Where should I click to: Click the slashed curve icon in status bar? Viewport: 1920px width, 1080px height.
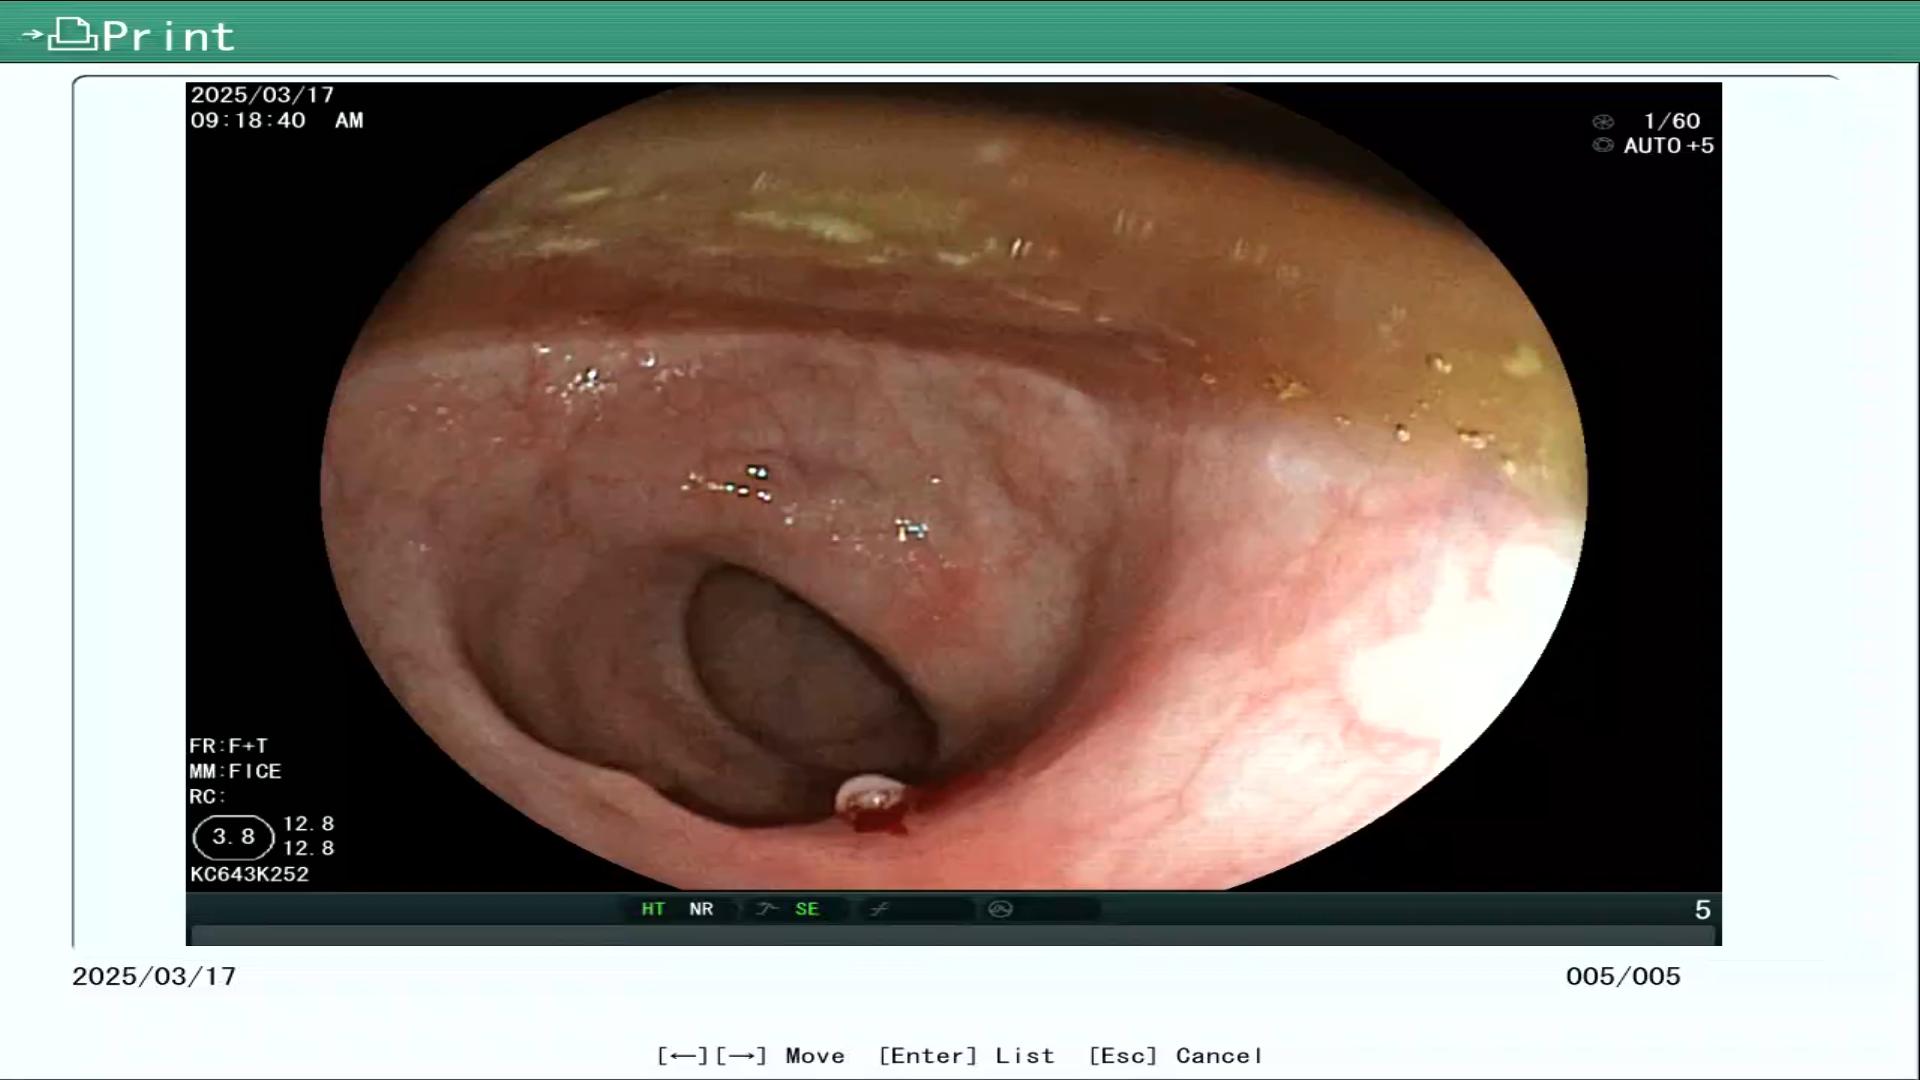(879, 909)
